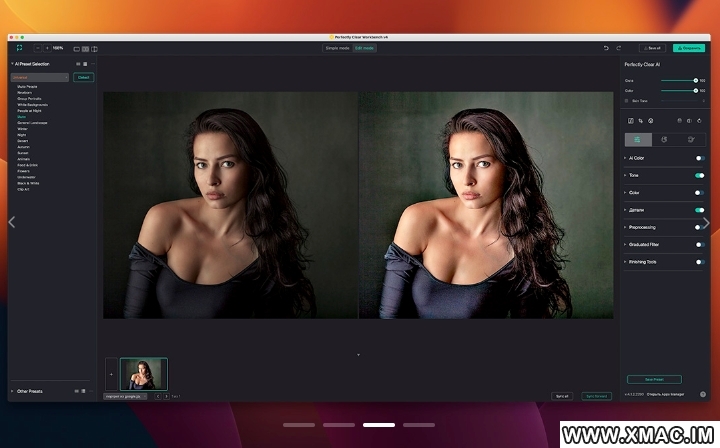Select the crop tool icon
This screenshot has width=720, height=448.
point(641,121)
